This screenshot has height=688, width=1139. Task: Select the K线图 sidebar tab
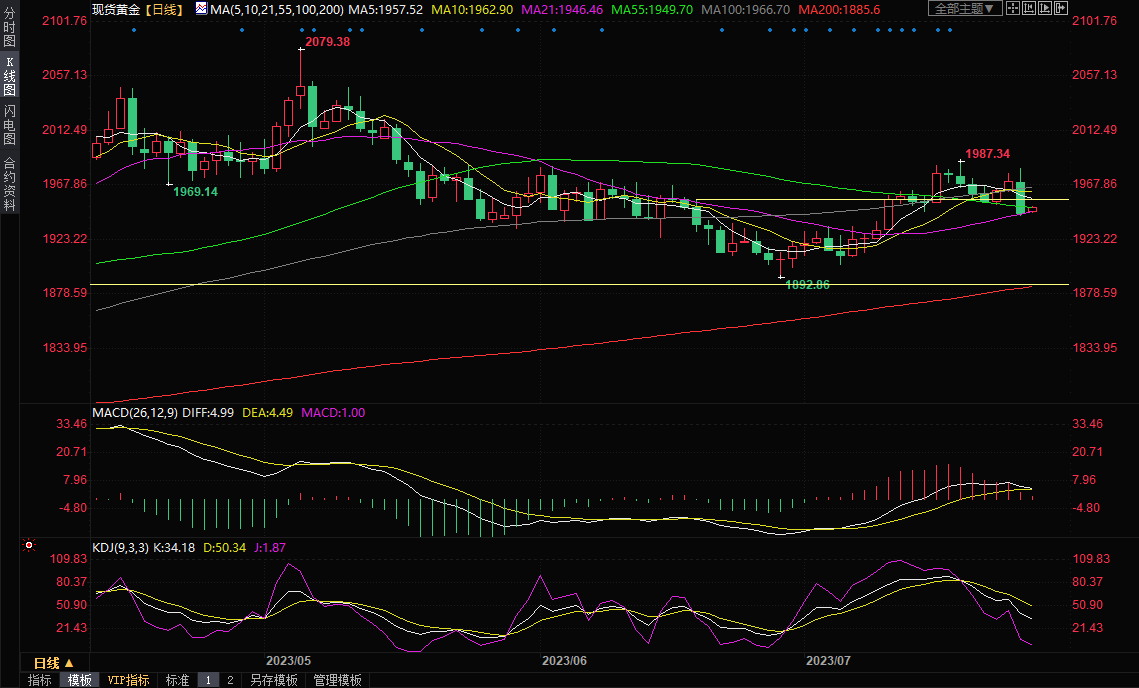pyautogui.click(x=9, y=75)
